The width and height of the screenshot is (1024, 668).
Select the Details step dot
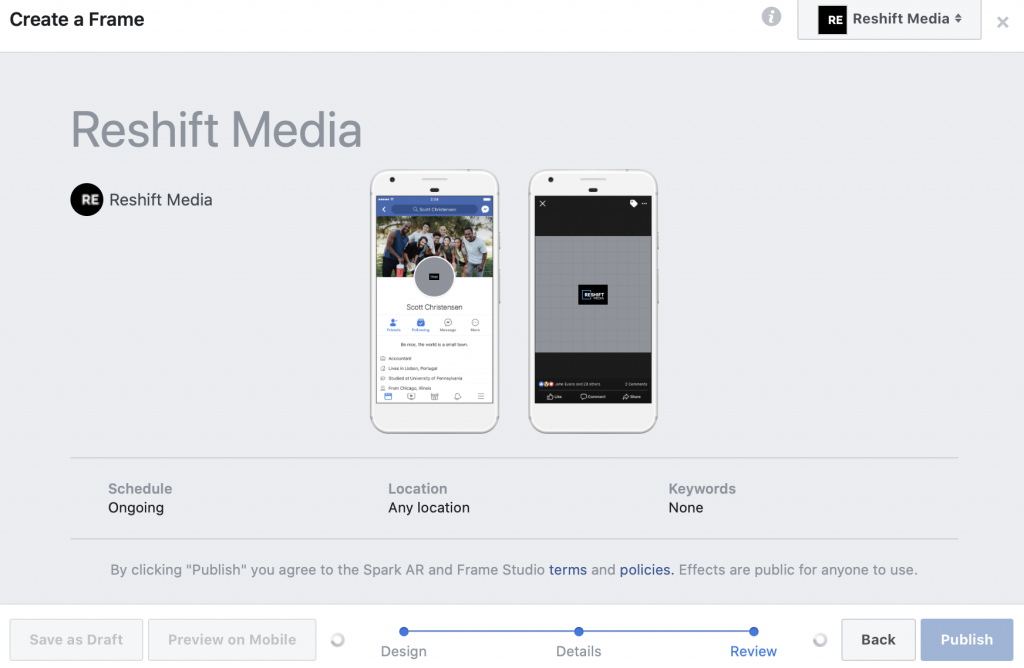578,632
